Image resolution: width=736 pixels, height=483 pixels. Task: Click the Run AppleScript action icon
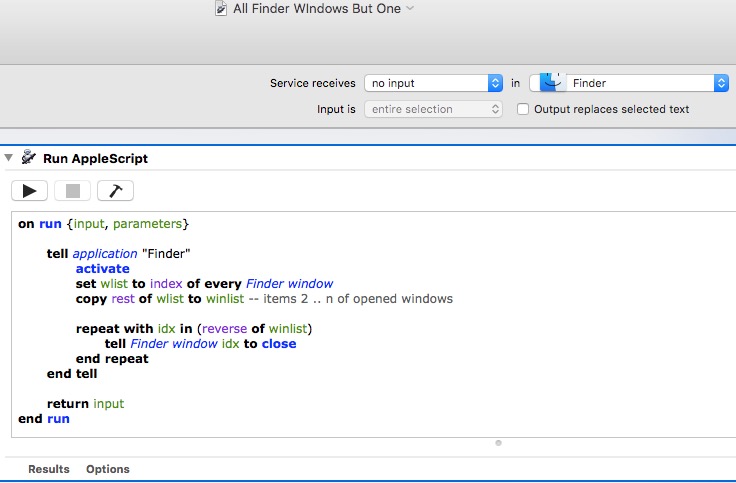pyautogui.click(x=29, y=157)
